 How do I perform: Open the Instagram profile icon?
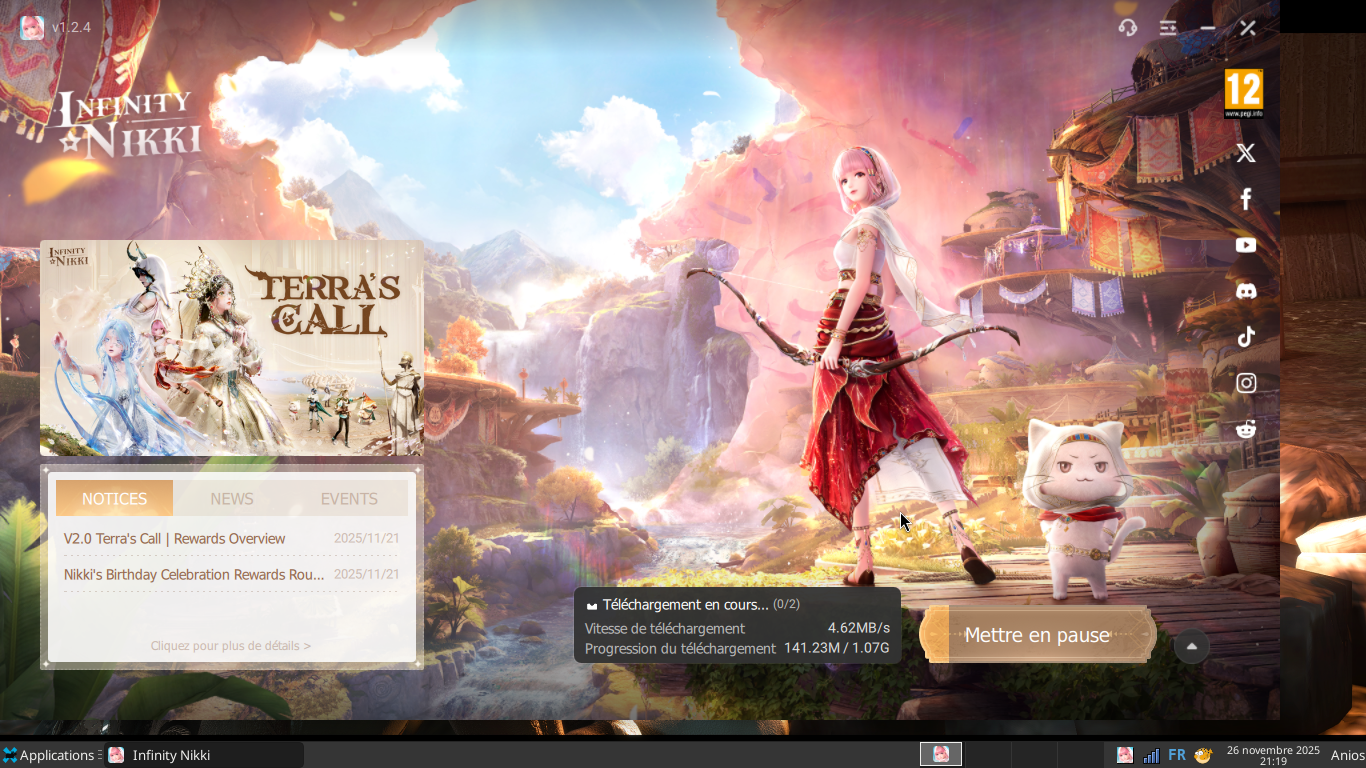pyautogui.click(x=1246, y=383)
